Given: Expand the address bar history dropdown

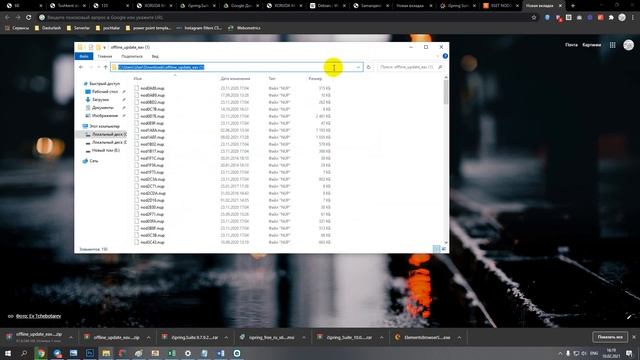Looking at the screenshot, I should tap(358, 67).
